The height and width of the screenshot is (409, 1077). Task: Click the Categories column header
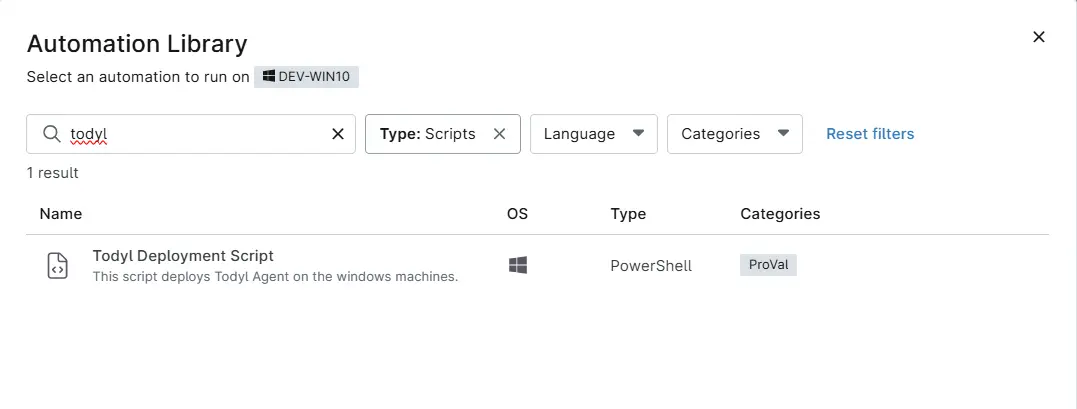click(x=780, y=214)
